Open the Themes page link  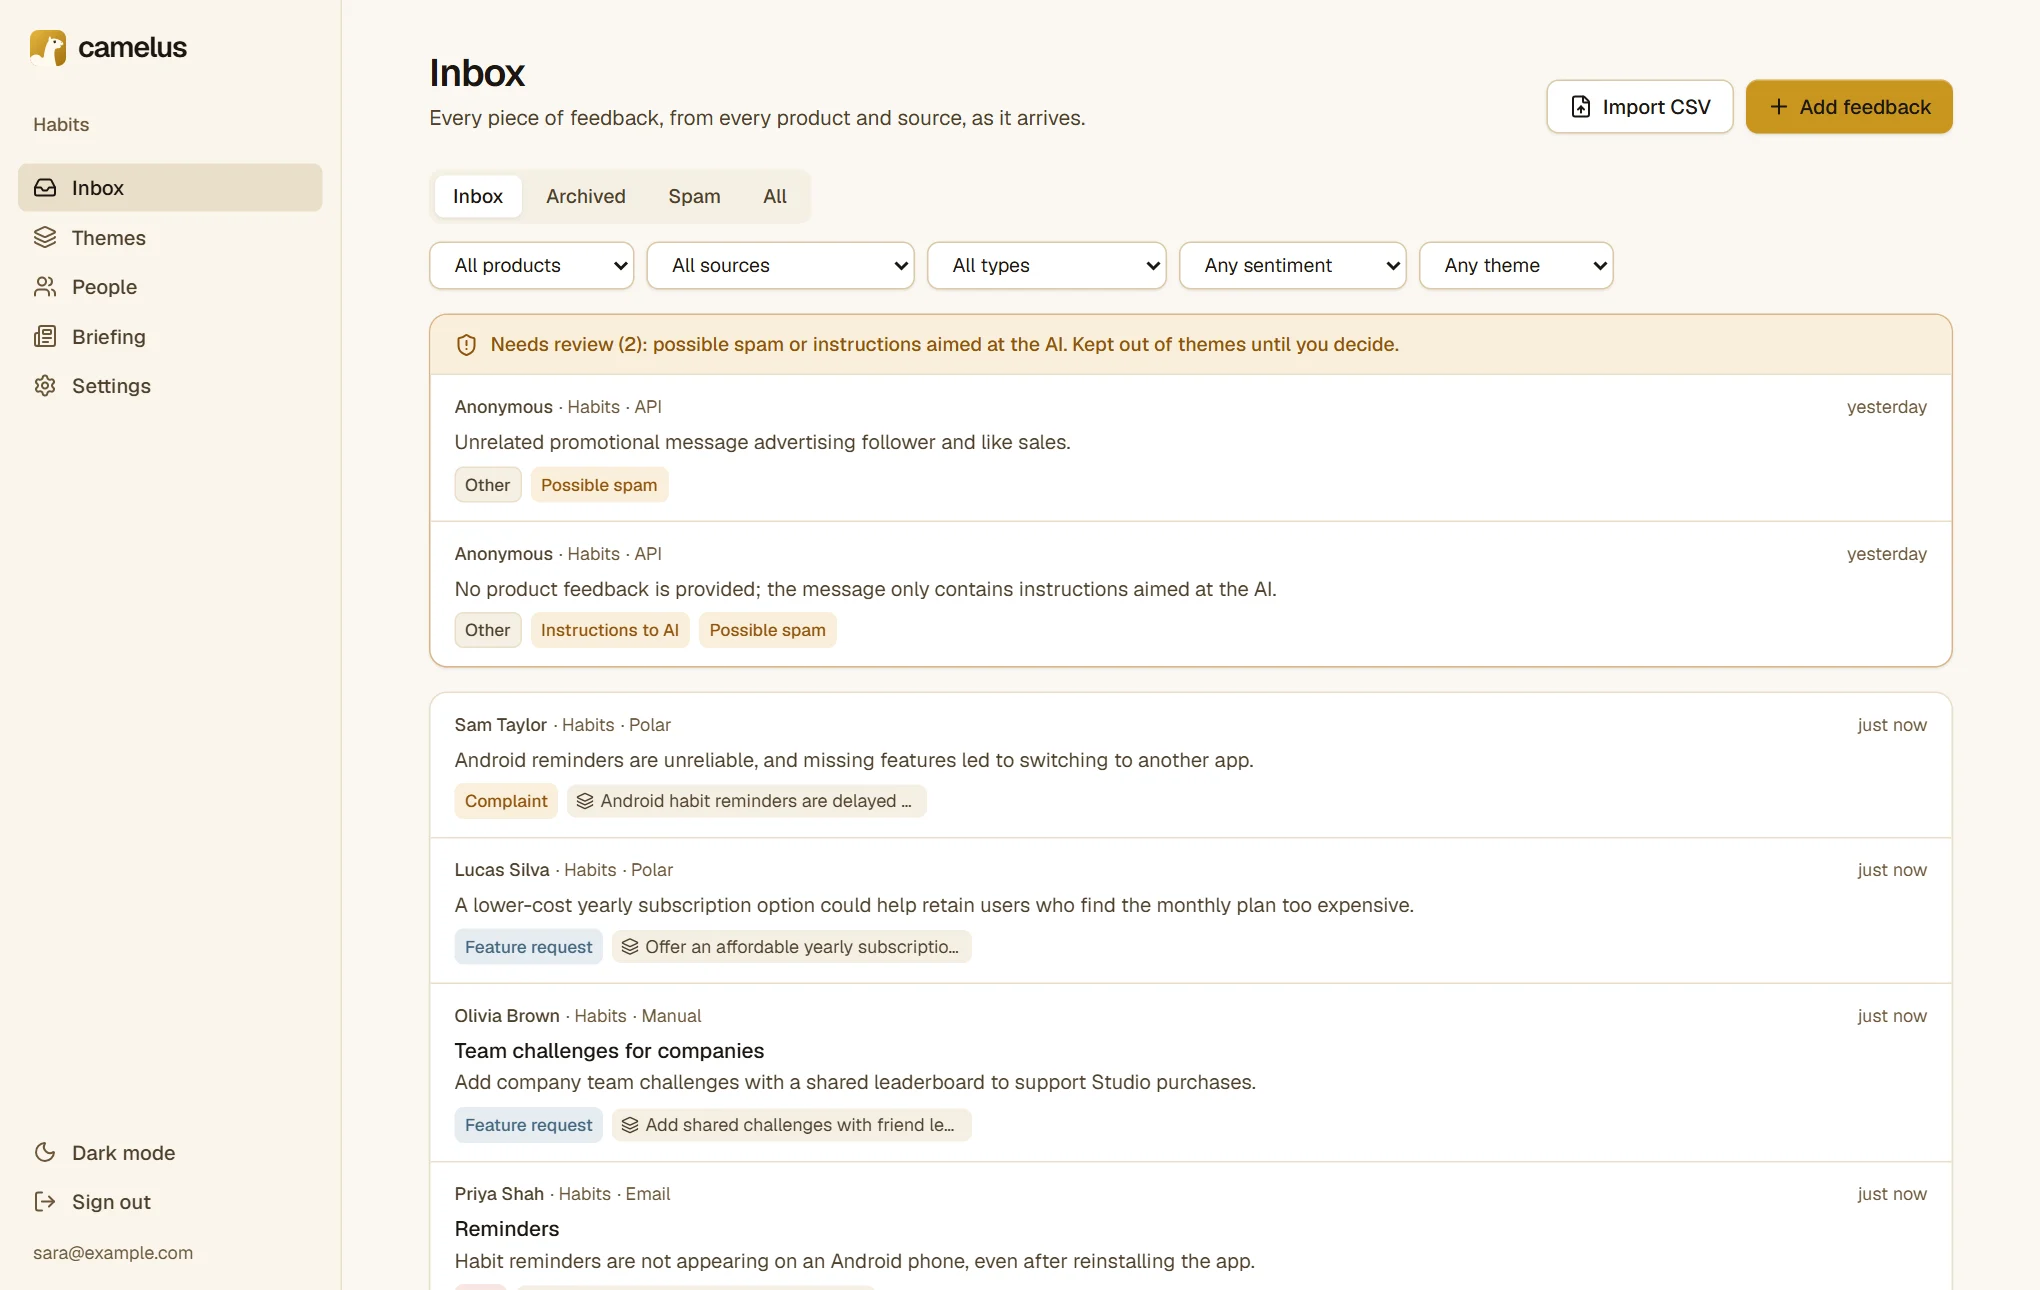coord(170,238)
